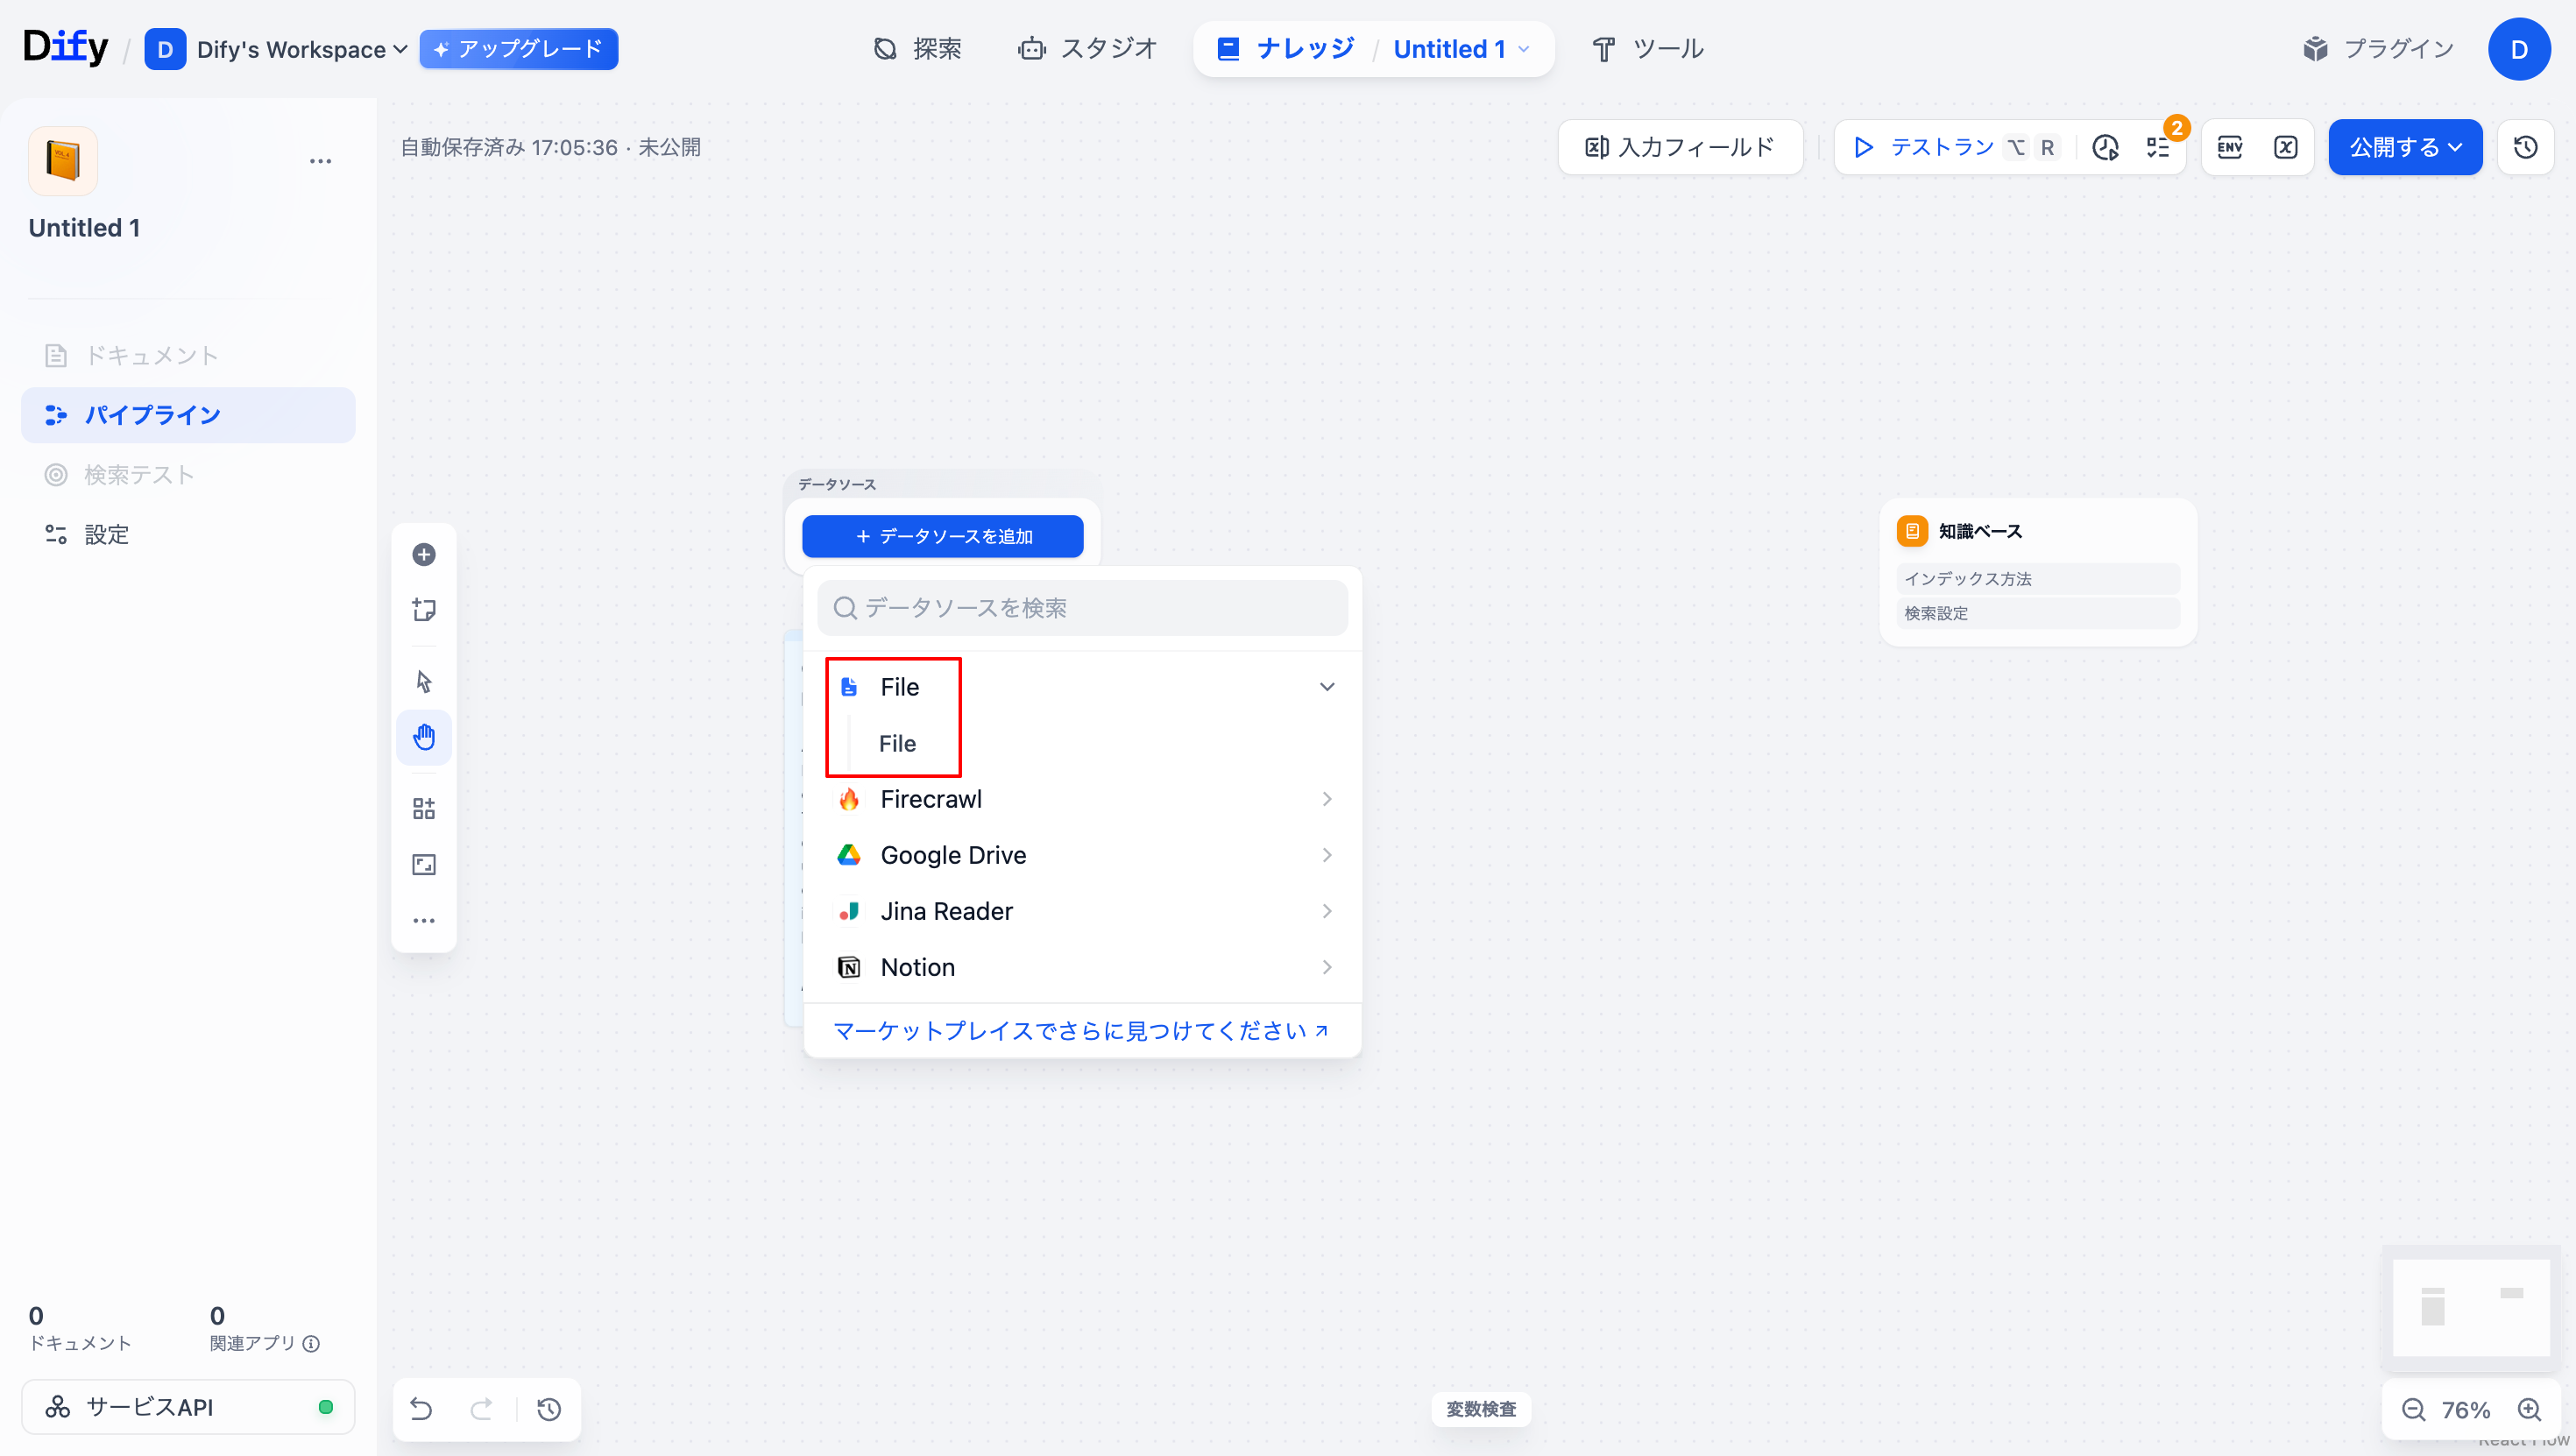Open the checklist icon with badge 2

pyautogui.click(x=2157, y=147)
